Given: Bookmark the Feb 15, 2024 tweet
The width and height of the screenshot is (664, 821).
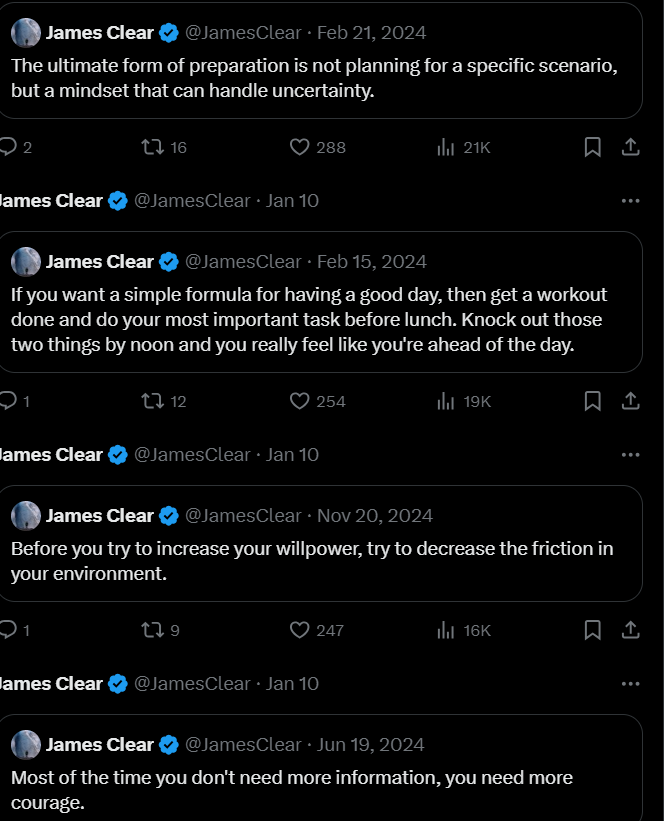Looking at the screenshot, I should [x=592, y=401].
